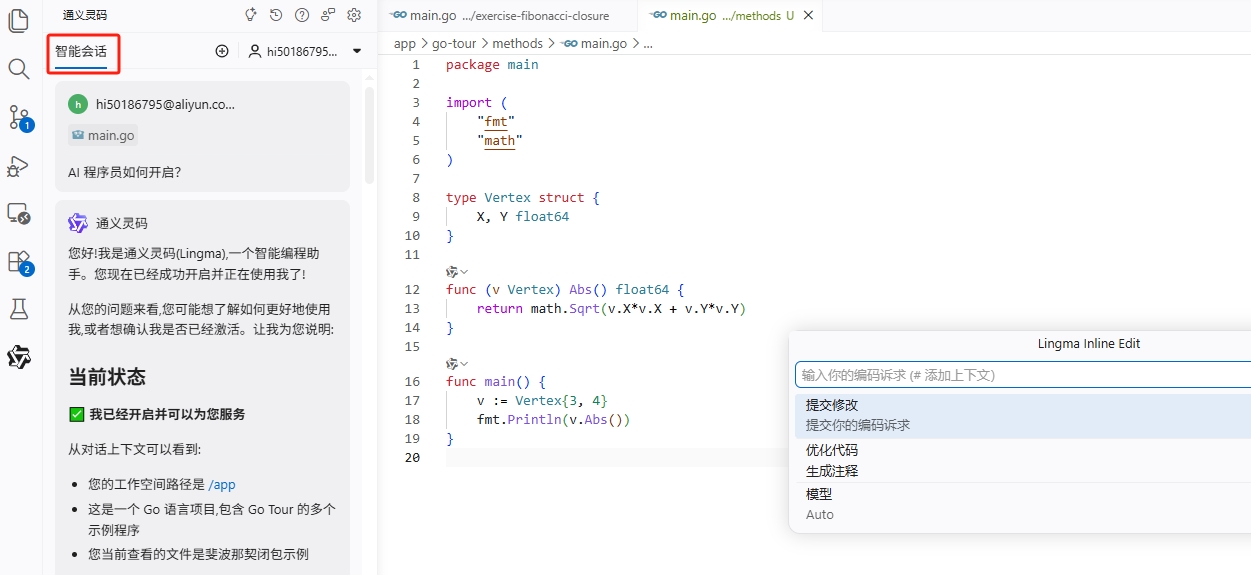Open the 模型 Auto model selector

click(1020, 504)
